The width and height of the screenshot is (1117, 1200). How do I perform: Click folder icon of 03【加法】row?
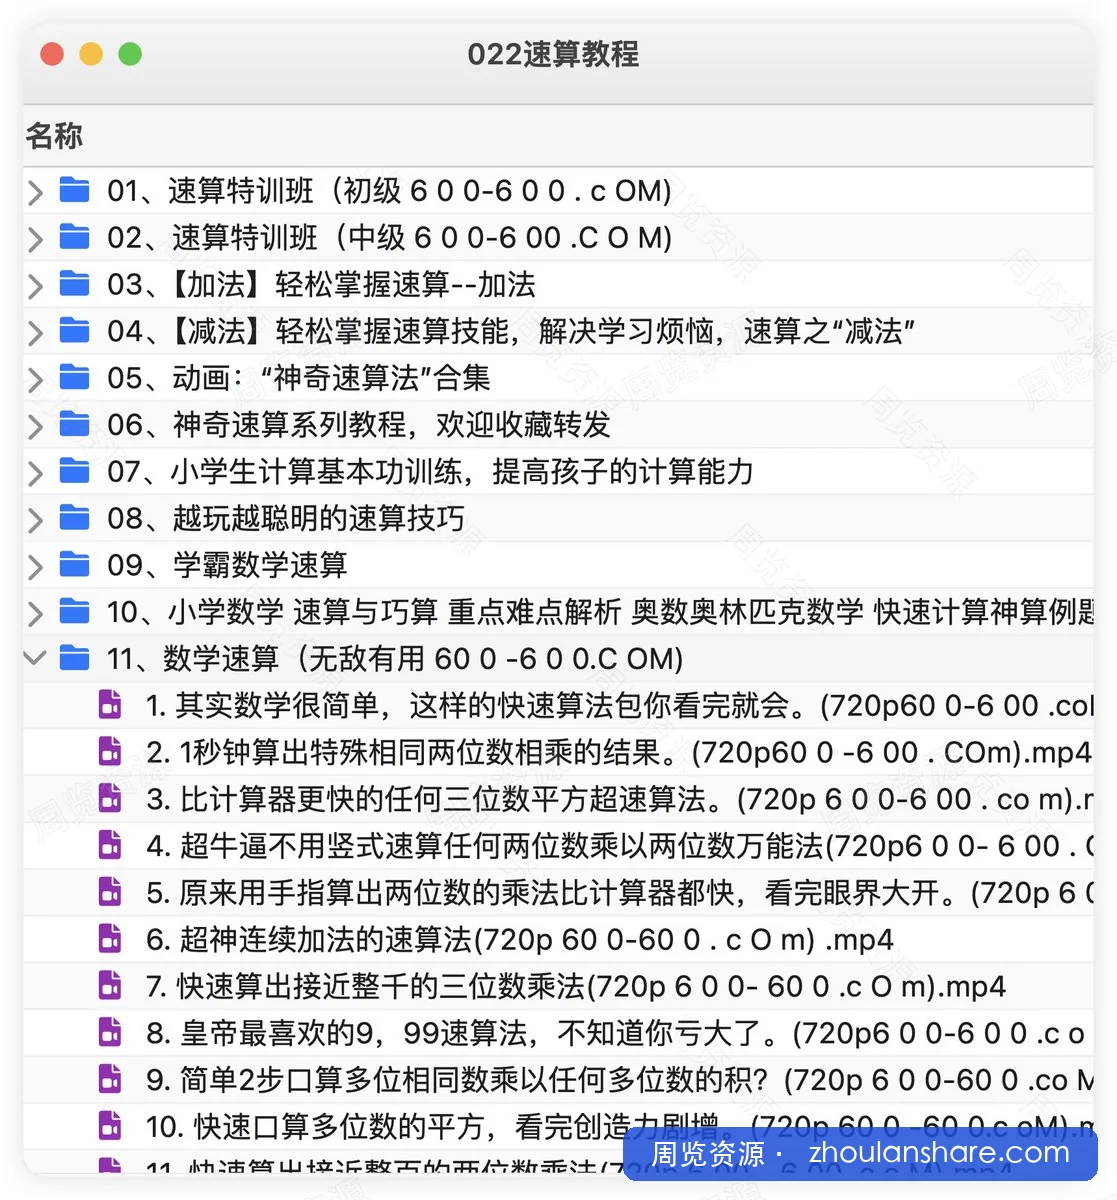coord(75,284)
